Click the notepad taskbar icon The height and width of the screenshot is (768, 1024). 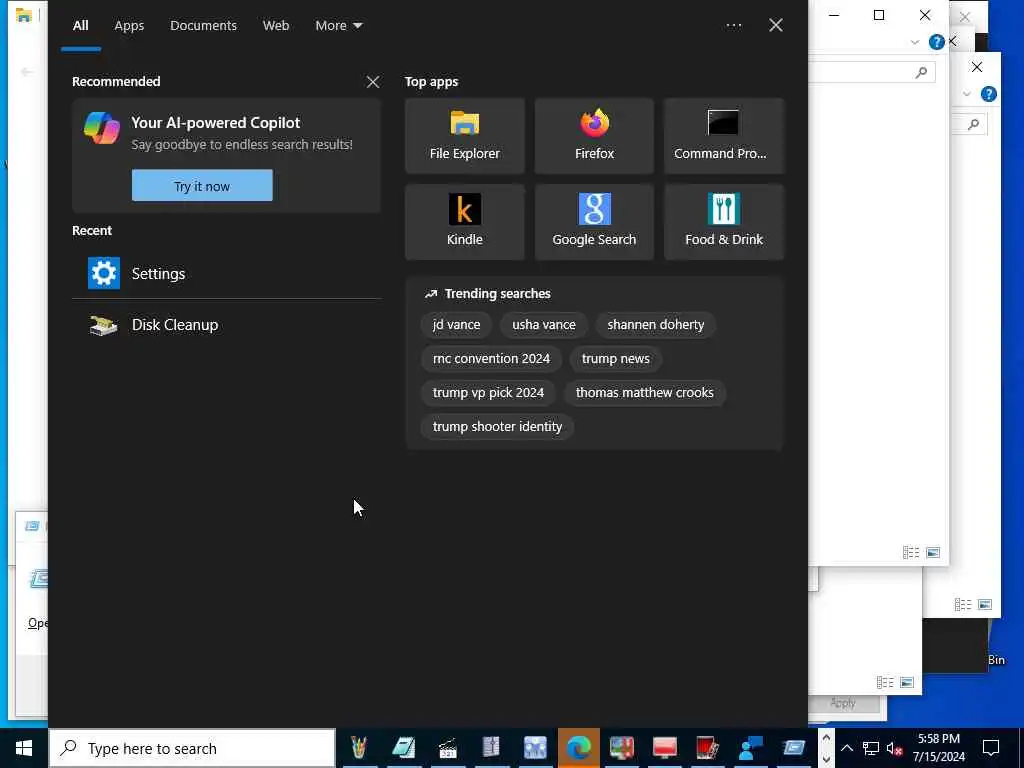coord(404,748)
